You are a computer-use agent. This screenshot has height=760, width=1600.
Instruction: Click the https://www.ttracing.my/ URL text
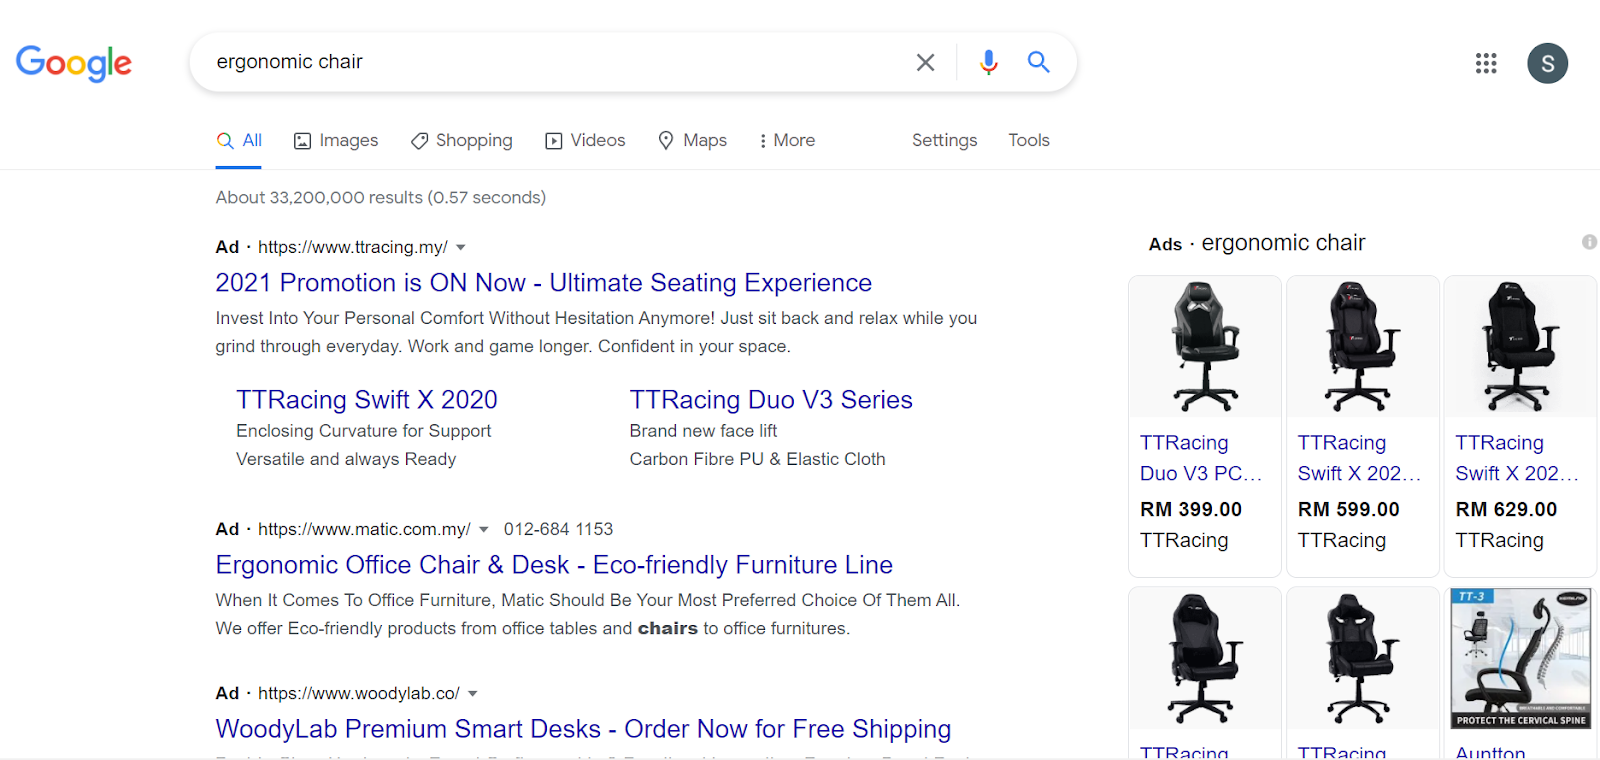point(353,247)
